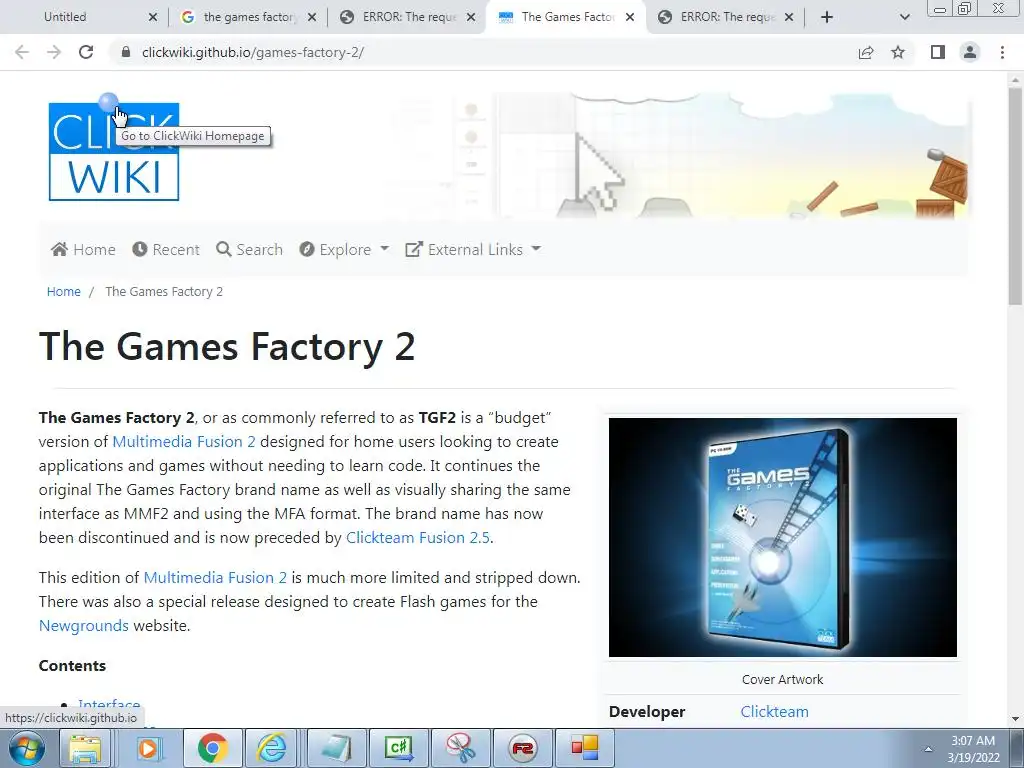This screenshot has width=1024, height=768.
Task: Click The Games Factory 2 cover artwork
Action: [782, 537]
